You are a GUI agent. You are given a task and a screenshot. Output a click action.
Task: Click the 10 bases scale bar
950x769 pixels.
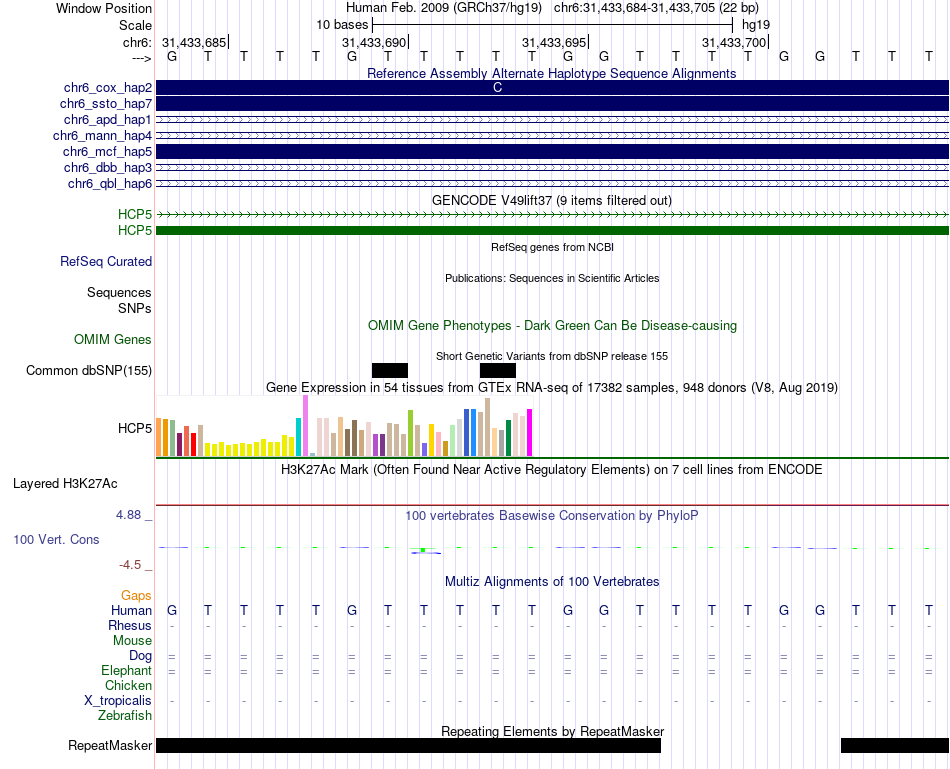553,25
